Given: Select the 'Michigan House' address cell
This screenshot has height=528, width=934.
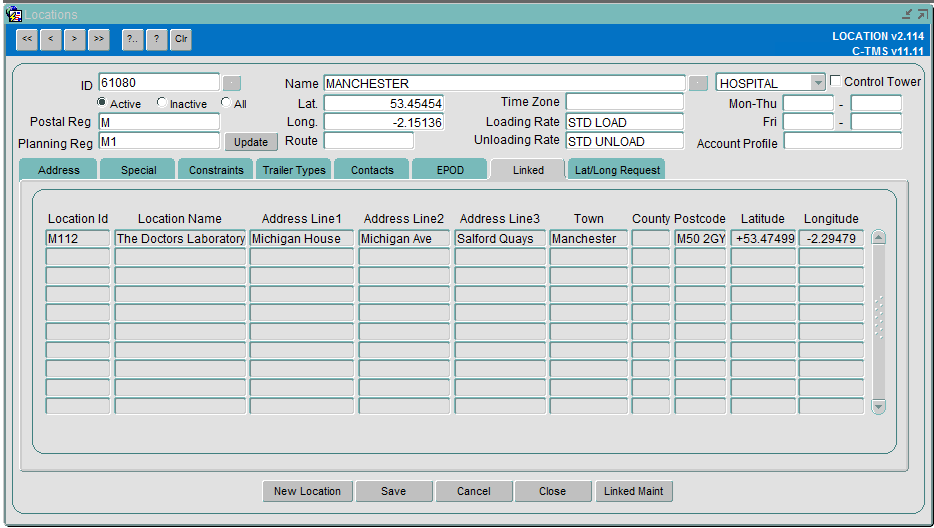Looking at the screenshot, I should pos(301,238).
